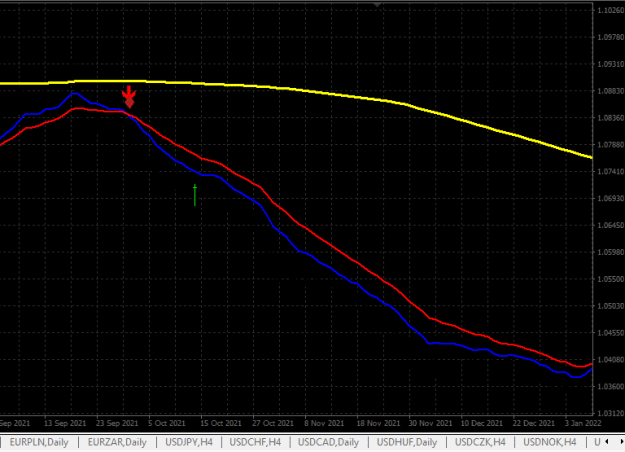Click the 1.07410 price label

coord(611,171)
